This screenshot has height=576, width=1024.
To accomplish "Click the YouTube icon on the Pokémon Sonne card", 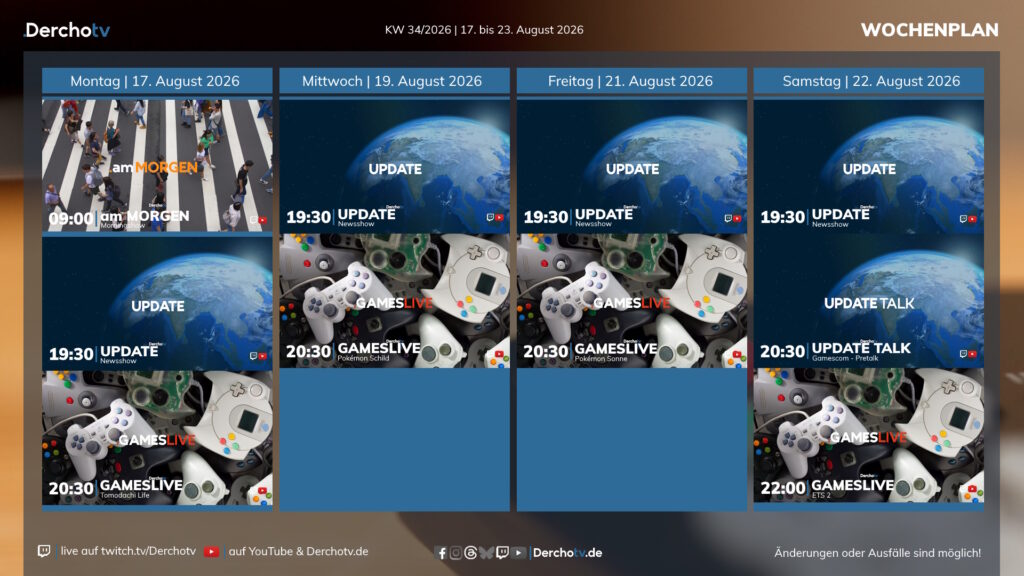I will click(x=737, y=354).
